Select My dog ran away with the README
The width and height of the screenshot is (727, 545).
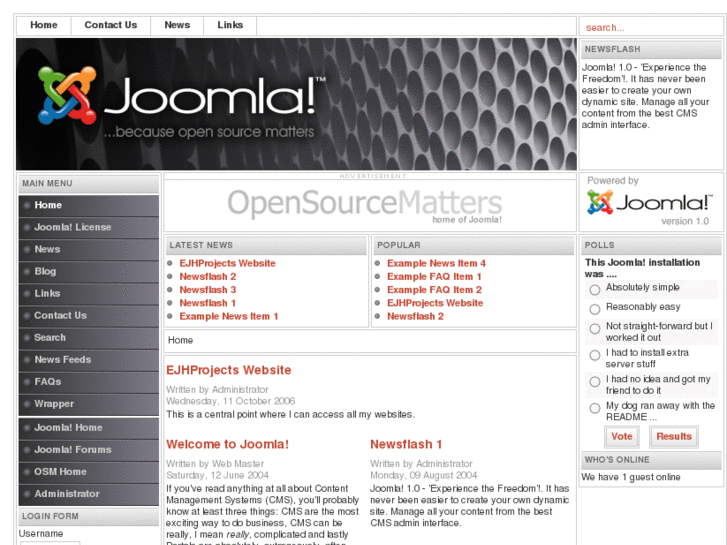595,408
